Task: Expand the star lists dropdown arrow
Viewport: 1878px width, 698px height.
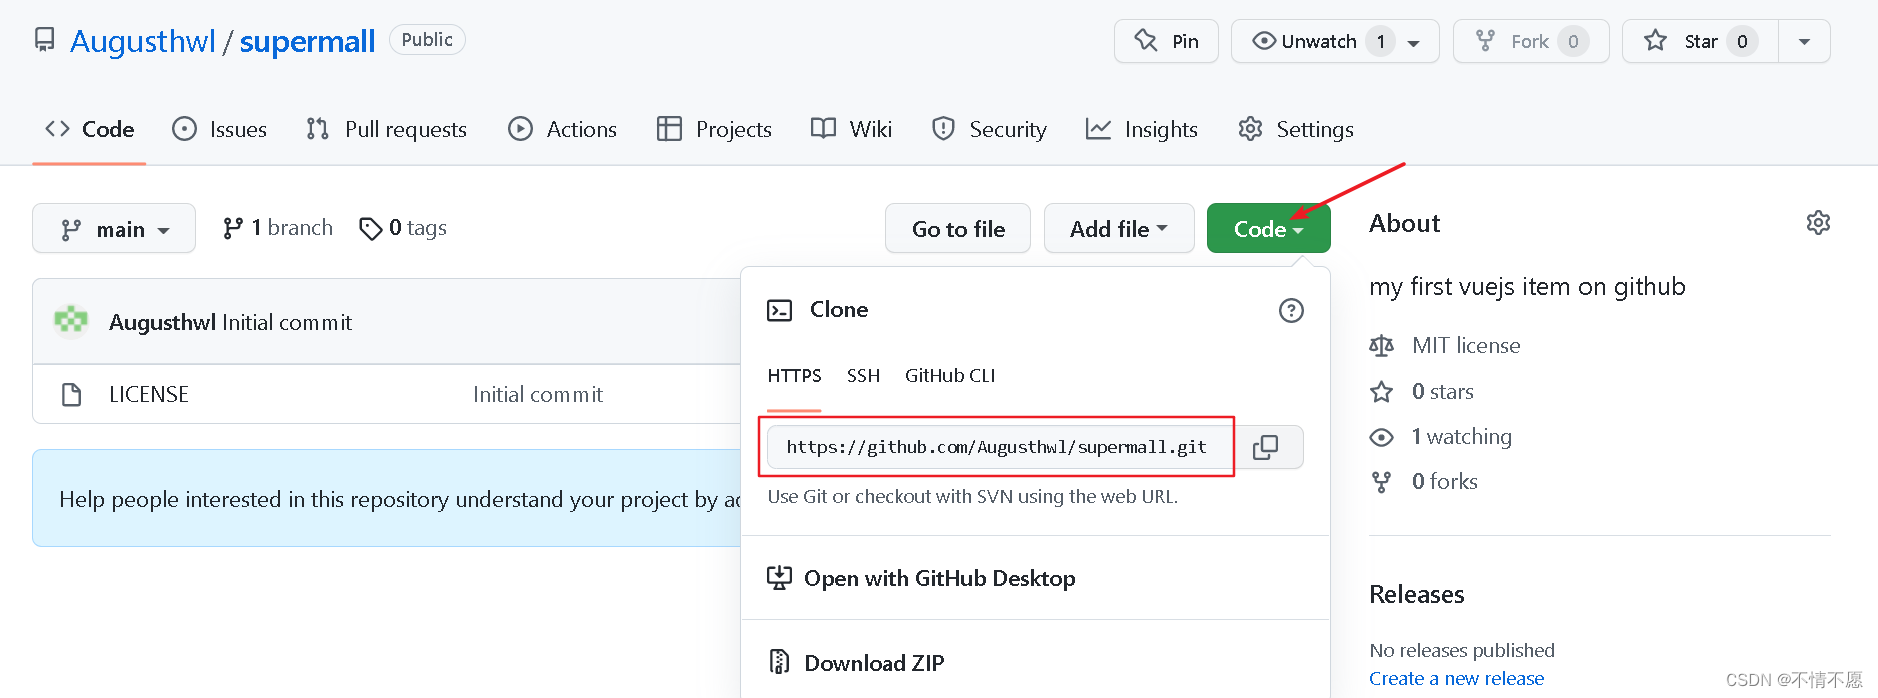Action: [1804, 41]
